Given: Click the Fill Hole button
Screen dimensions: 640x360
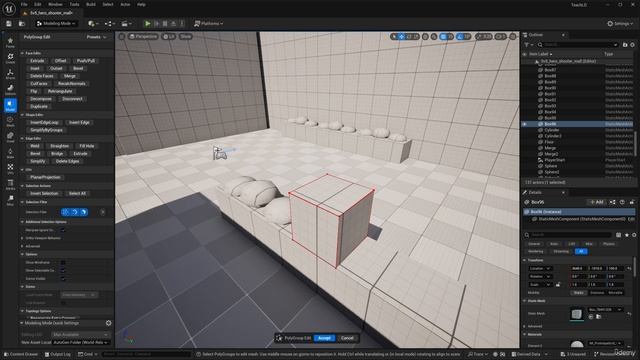Looking at the screenshot, I should pyautogui.click(x=87, y=146).
